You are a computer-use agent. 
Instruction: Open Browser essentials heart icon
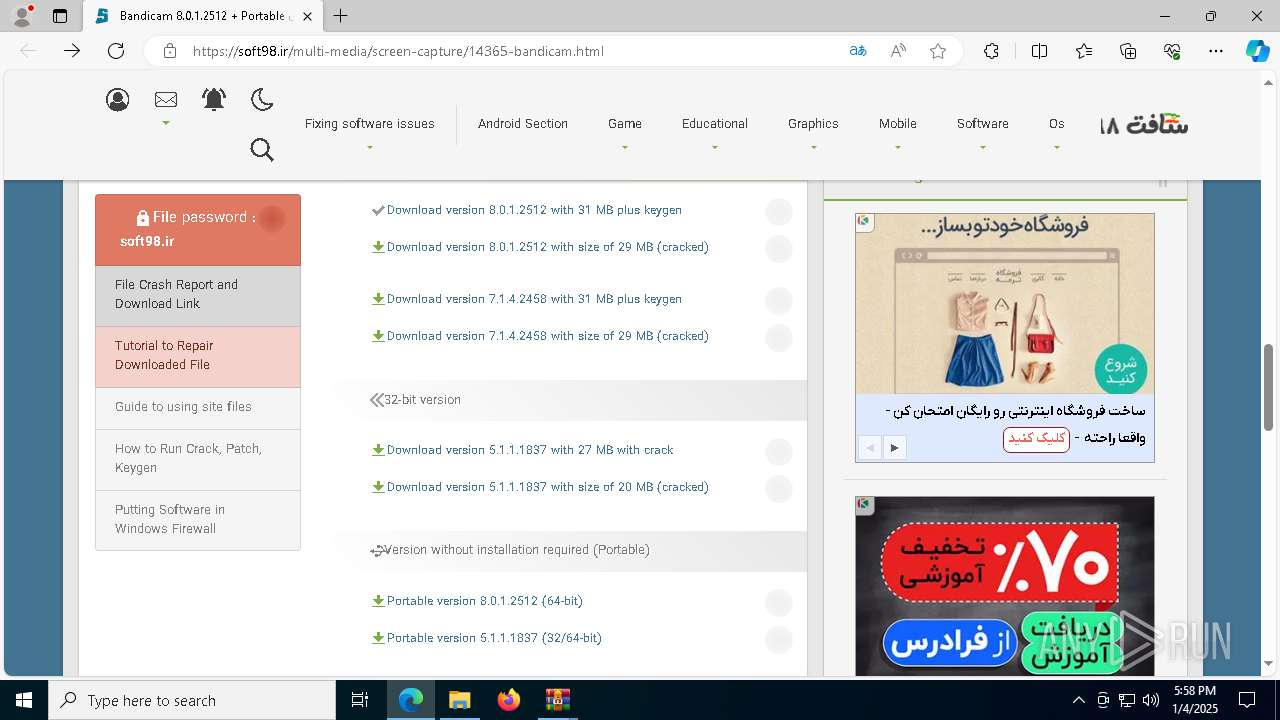tap(1172, 51)
